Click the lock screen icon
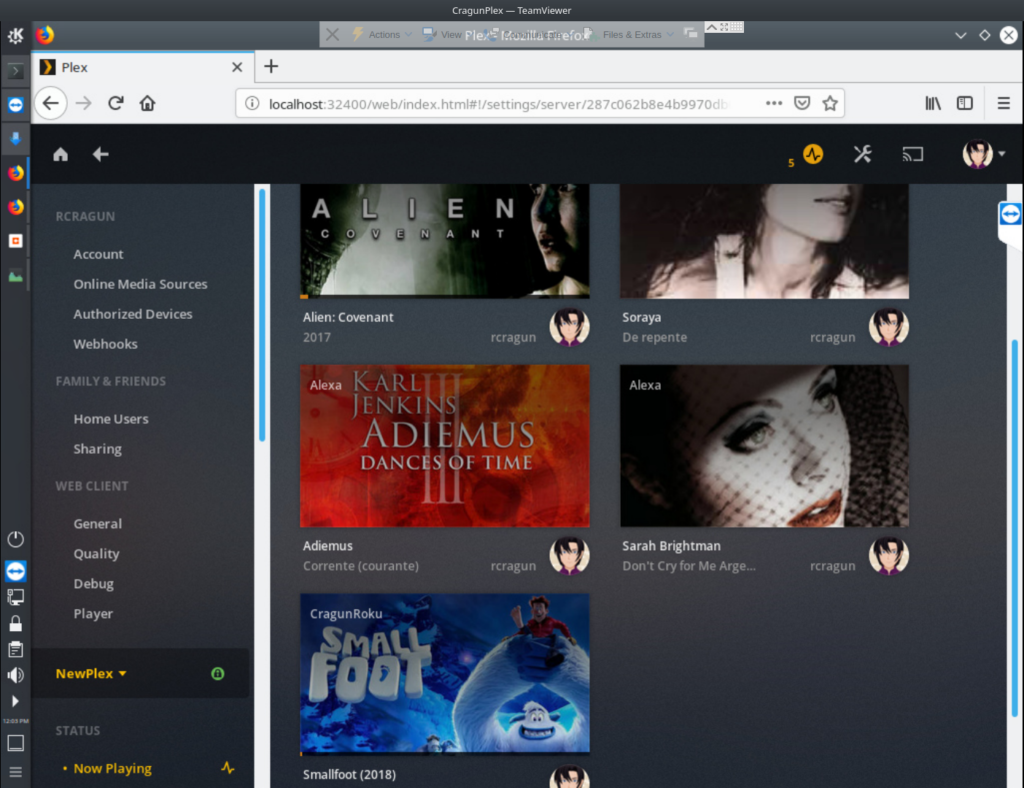The image size is (1024, 788). click(16, 623)
